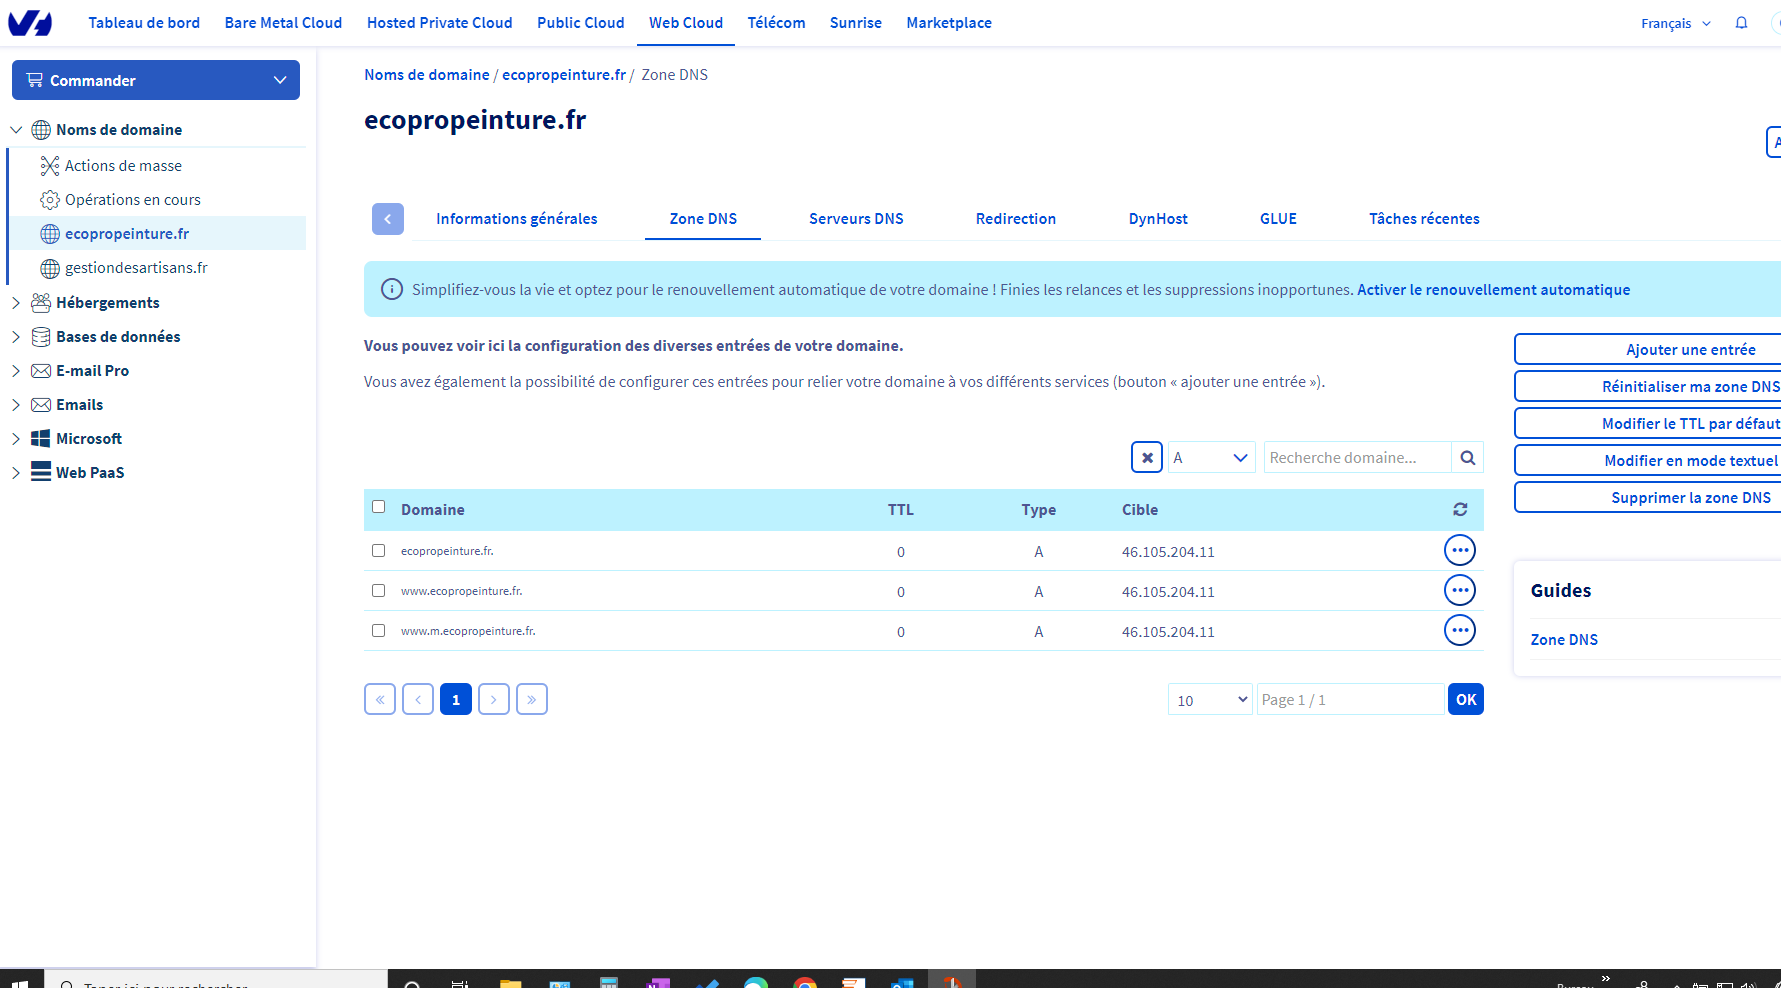Open the record type filter dropdown
This screenshot has width=1781, height=988.
pyautogui.click(x=1211, y=458)
